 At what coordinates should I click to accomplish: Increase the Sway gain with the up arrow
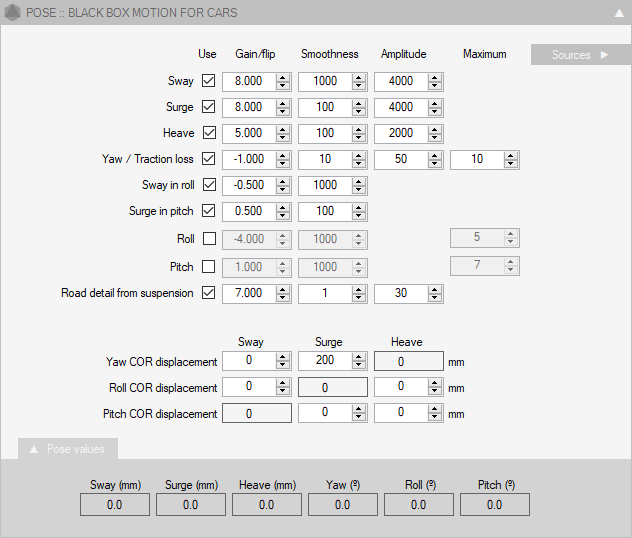pos(283,77)
